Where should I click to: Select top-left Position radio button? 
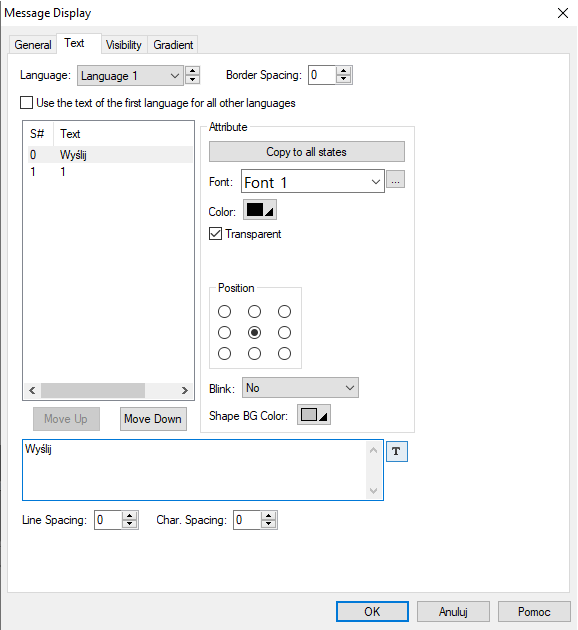point(224,311)
